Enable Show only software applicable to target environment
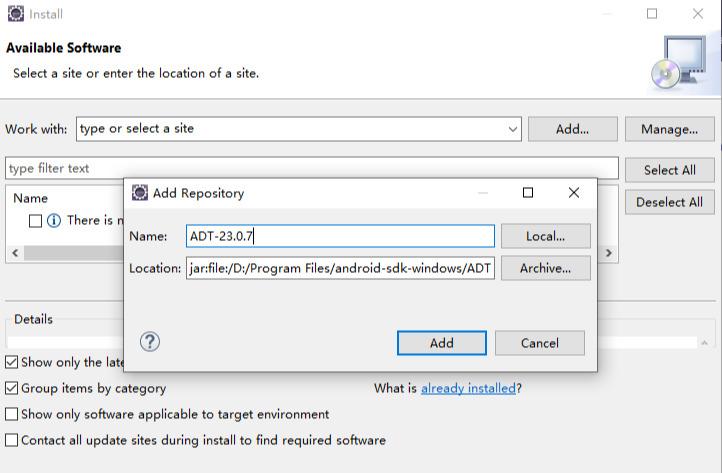The height and width of the screenshot is (473, 722). pyautogui.click(x=12, y=414)
